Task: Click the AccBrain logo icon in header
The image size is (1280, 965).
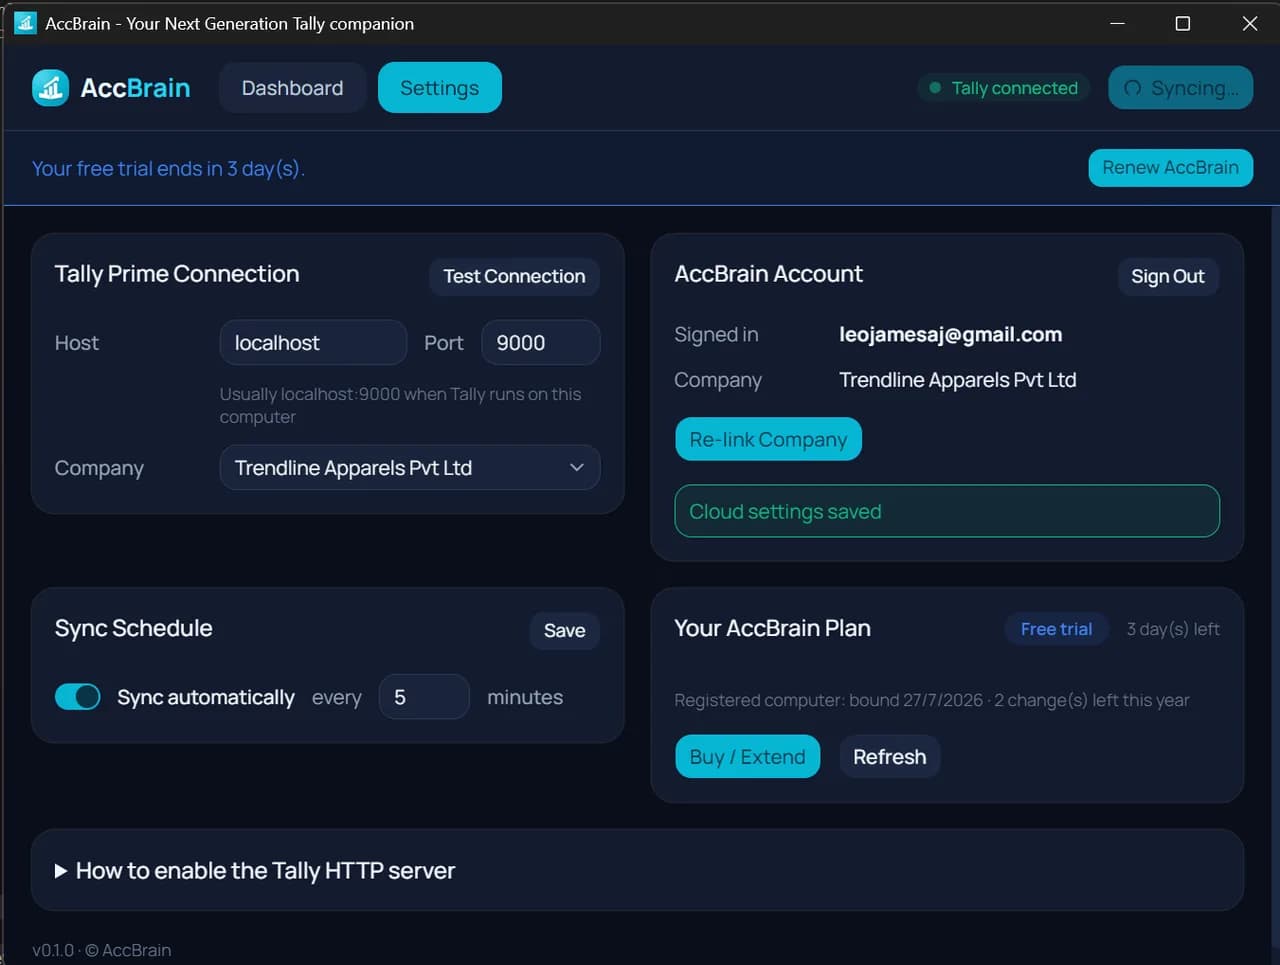Action: coord(50,88)
